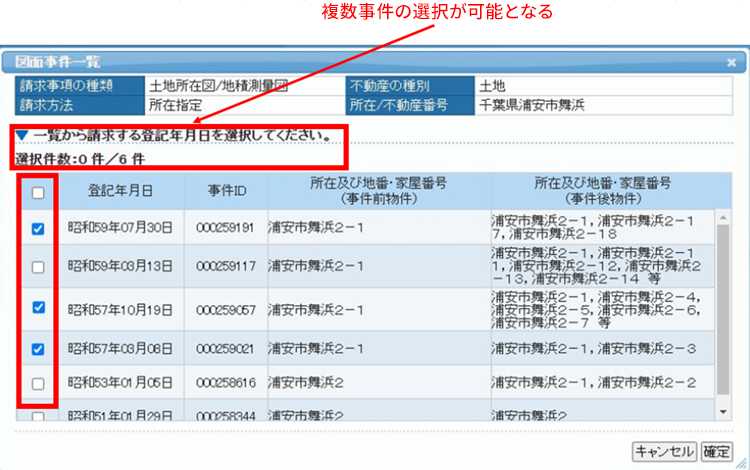Select the 事件ID cell 00259021
The image size is (750, 470).
click(x=225, y=349)
